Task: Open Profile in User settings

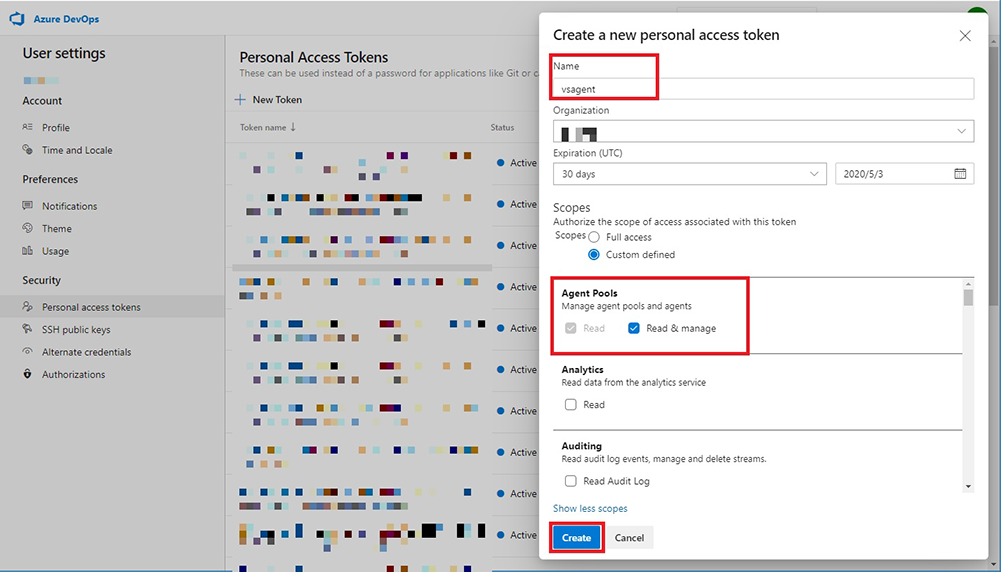Action: [56, 128]
